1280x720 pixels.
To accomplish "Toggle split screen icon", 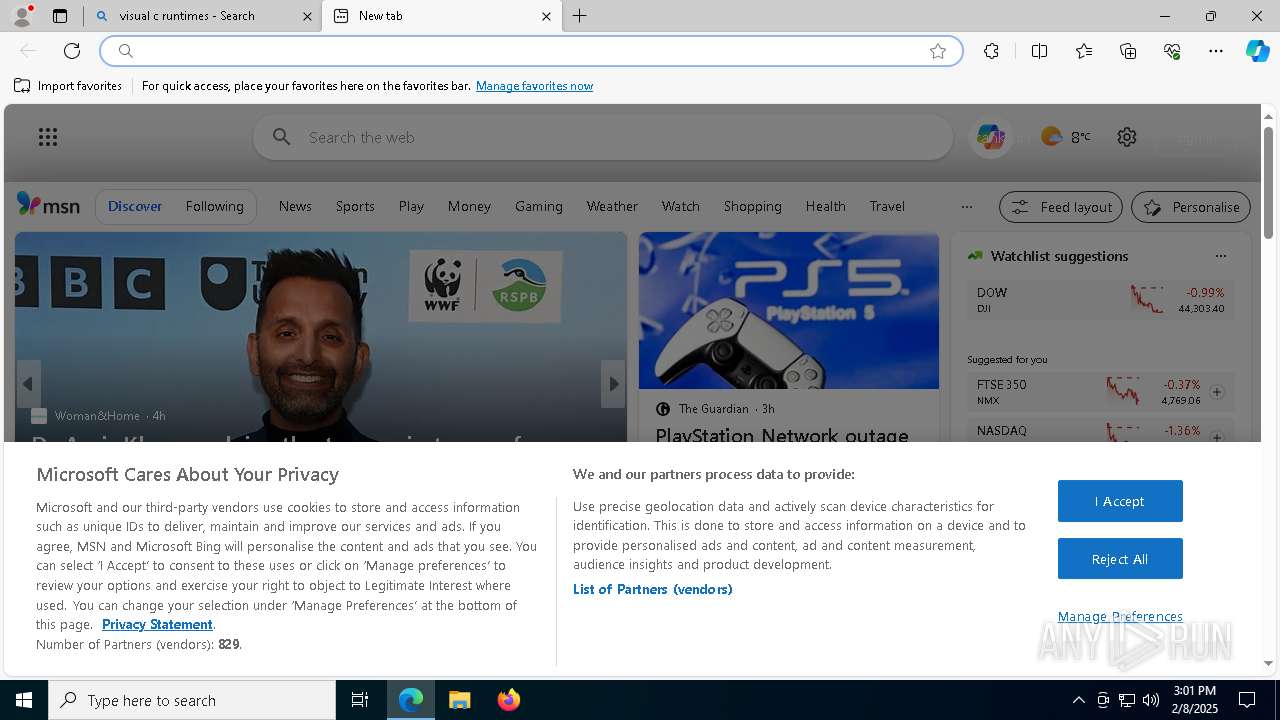I will 1039,51.
